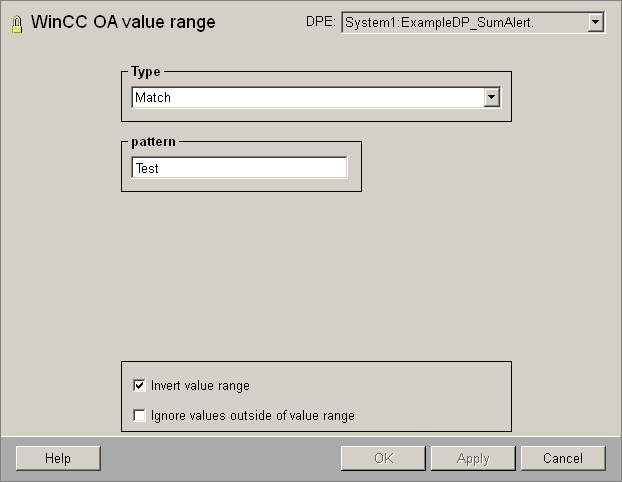Click the DPE: label
The height and width of the screenshot is (482, 622).
(x=320, y=22)
